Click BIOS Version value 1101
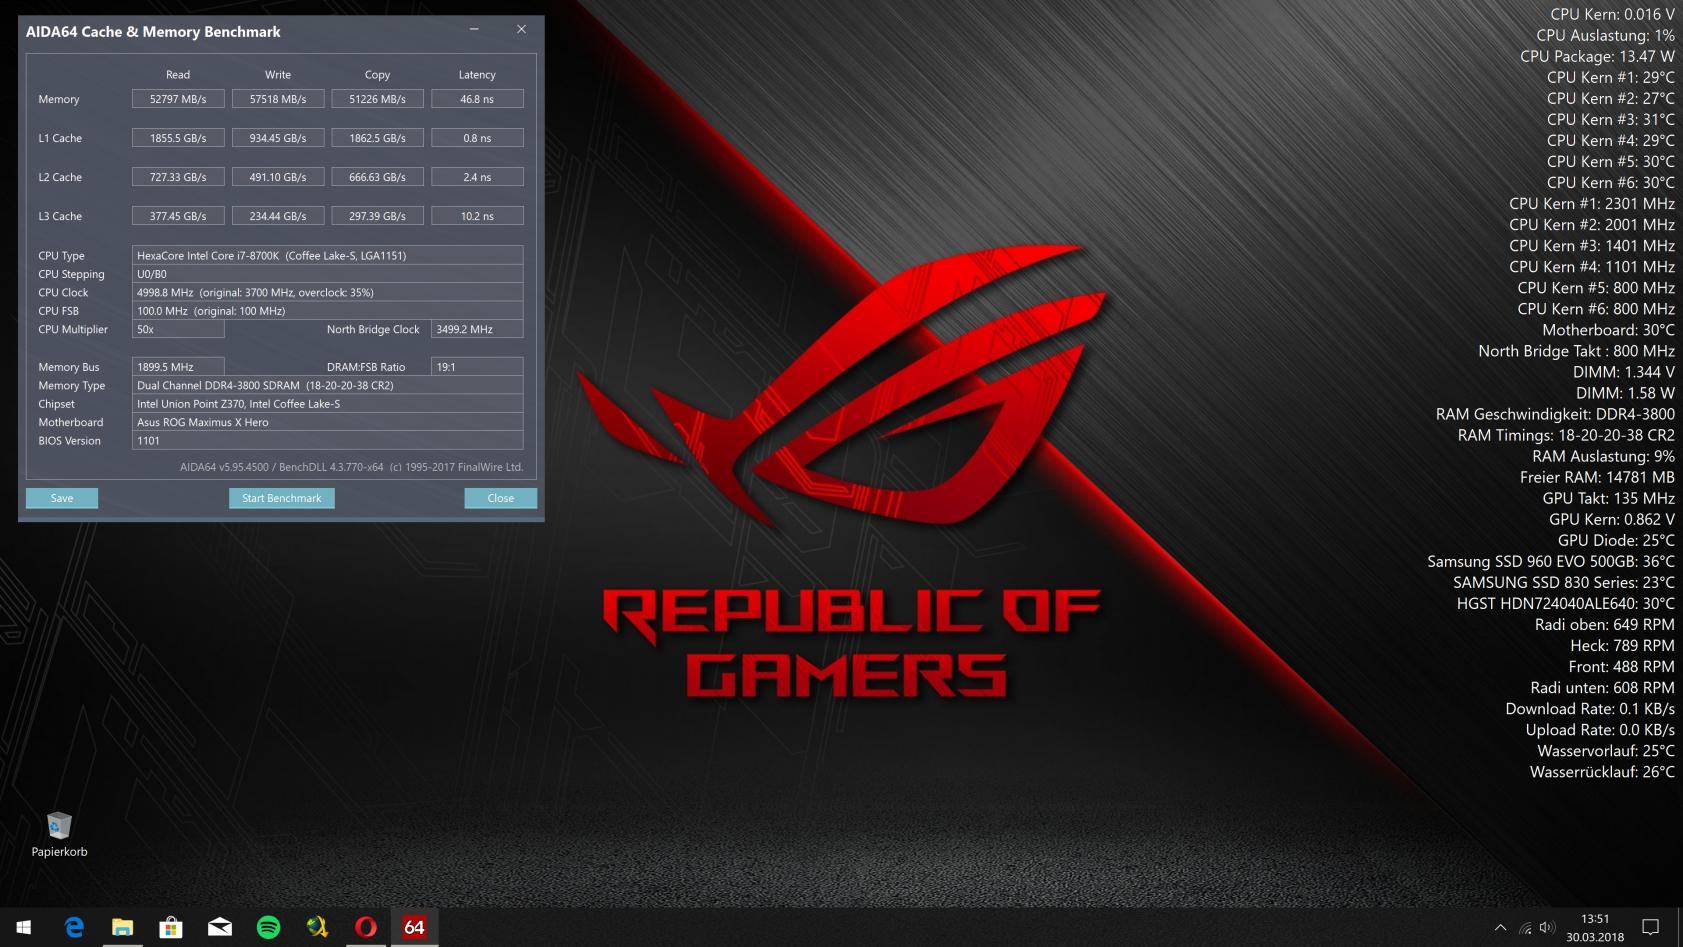The image size is (1683, 947). [x=327, y=441]
